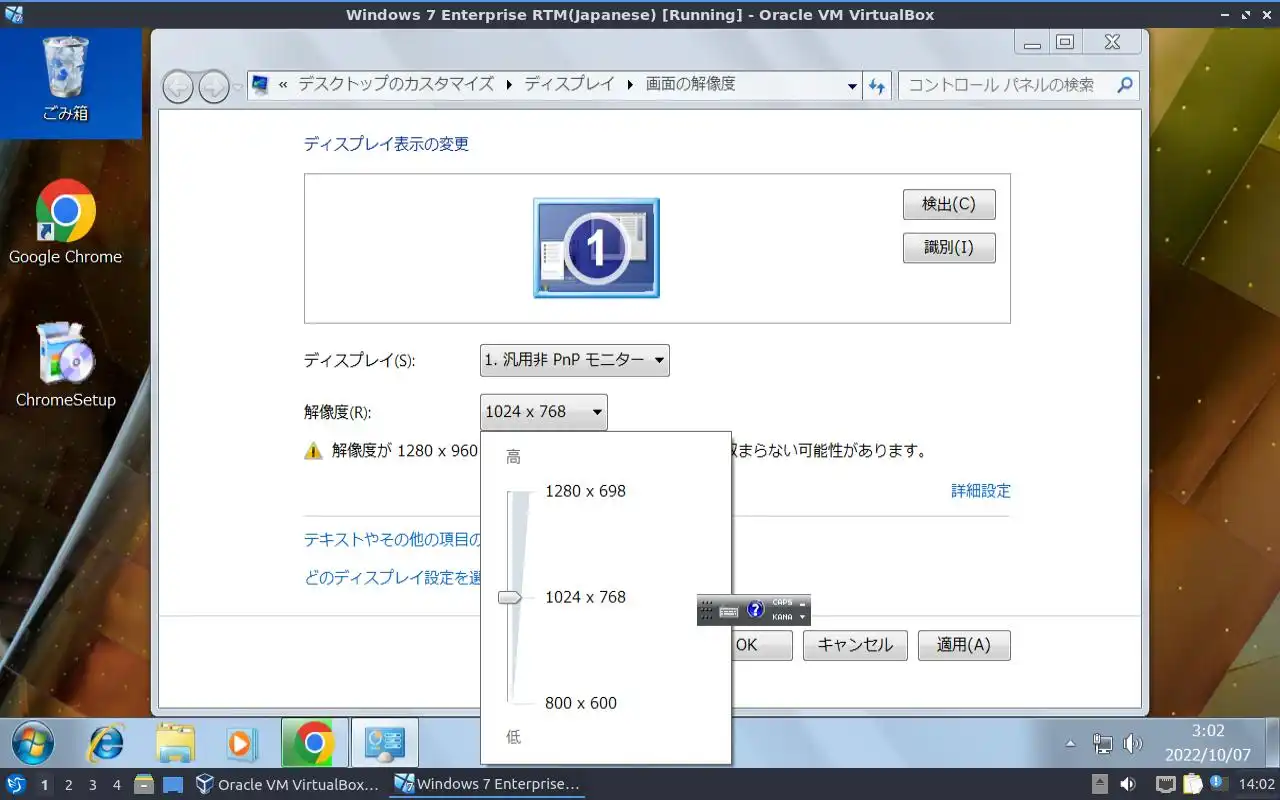Click host panel clipboard tray icon
The height and width of the screenshot is (800, 1280).
(1193, 784)
